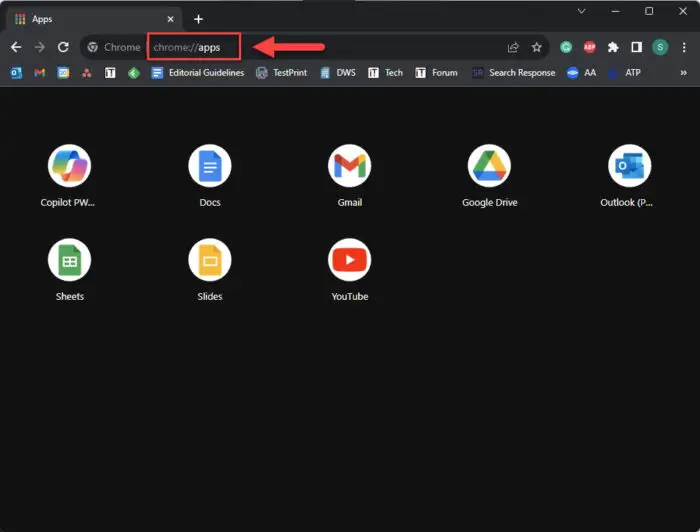The width and height of the screenshot is (700, 532).
Task: Minimize the Chrome window
Action: [x=616, y=11]
